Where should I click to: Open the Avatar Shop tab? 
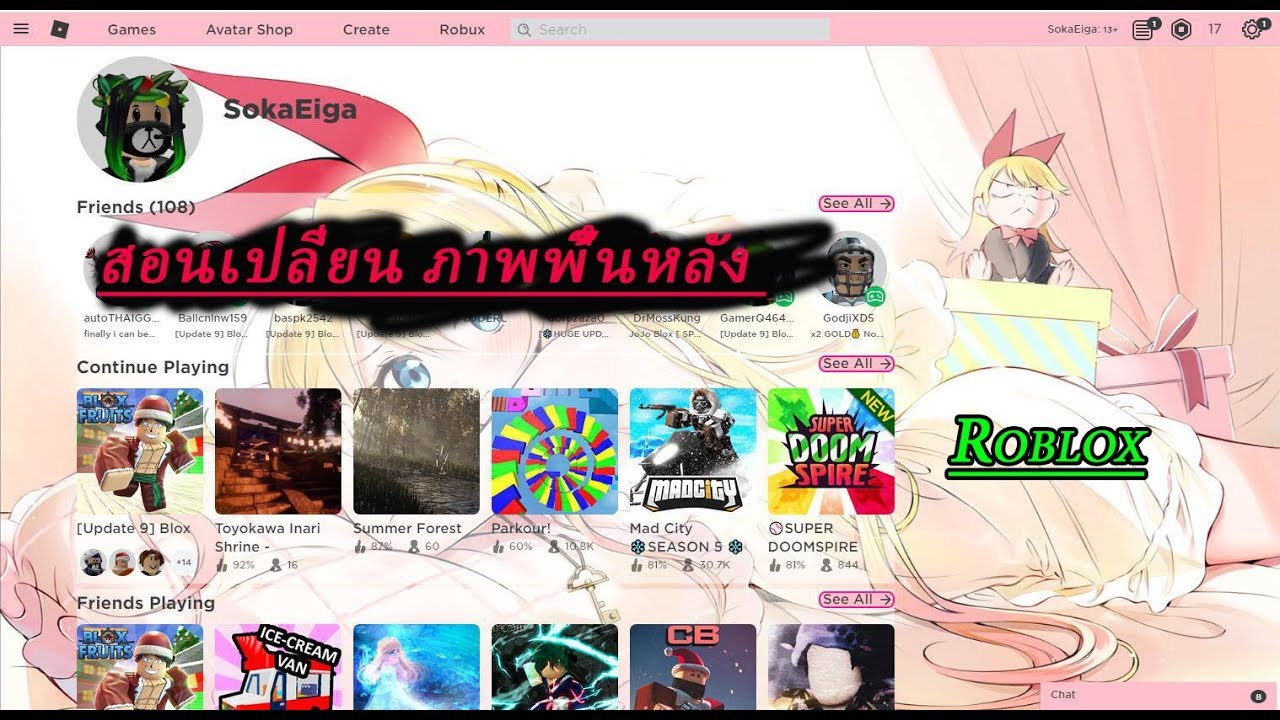pos(249,29)
